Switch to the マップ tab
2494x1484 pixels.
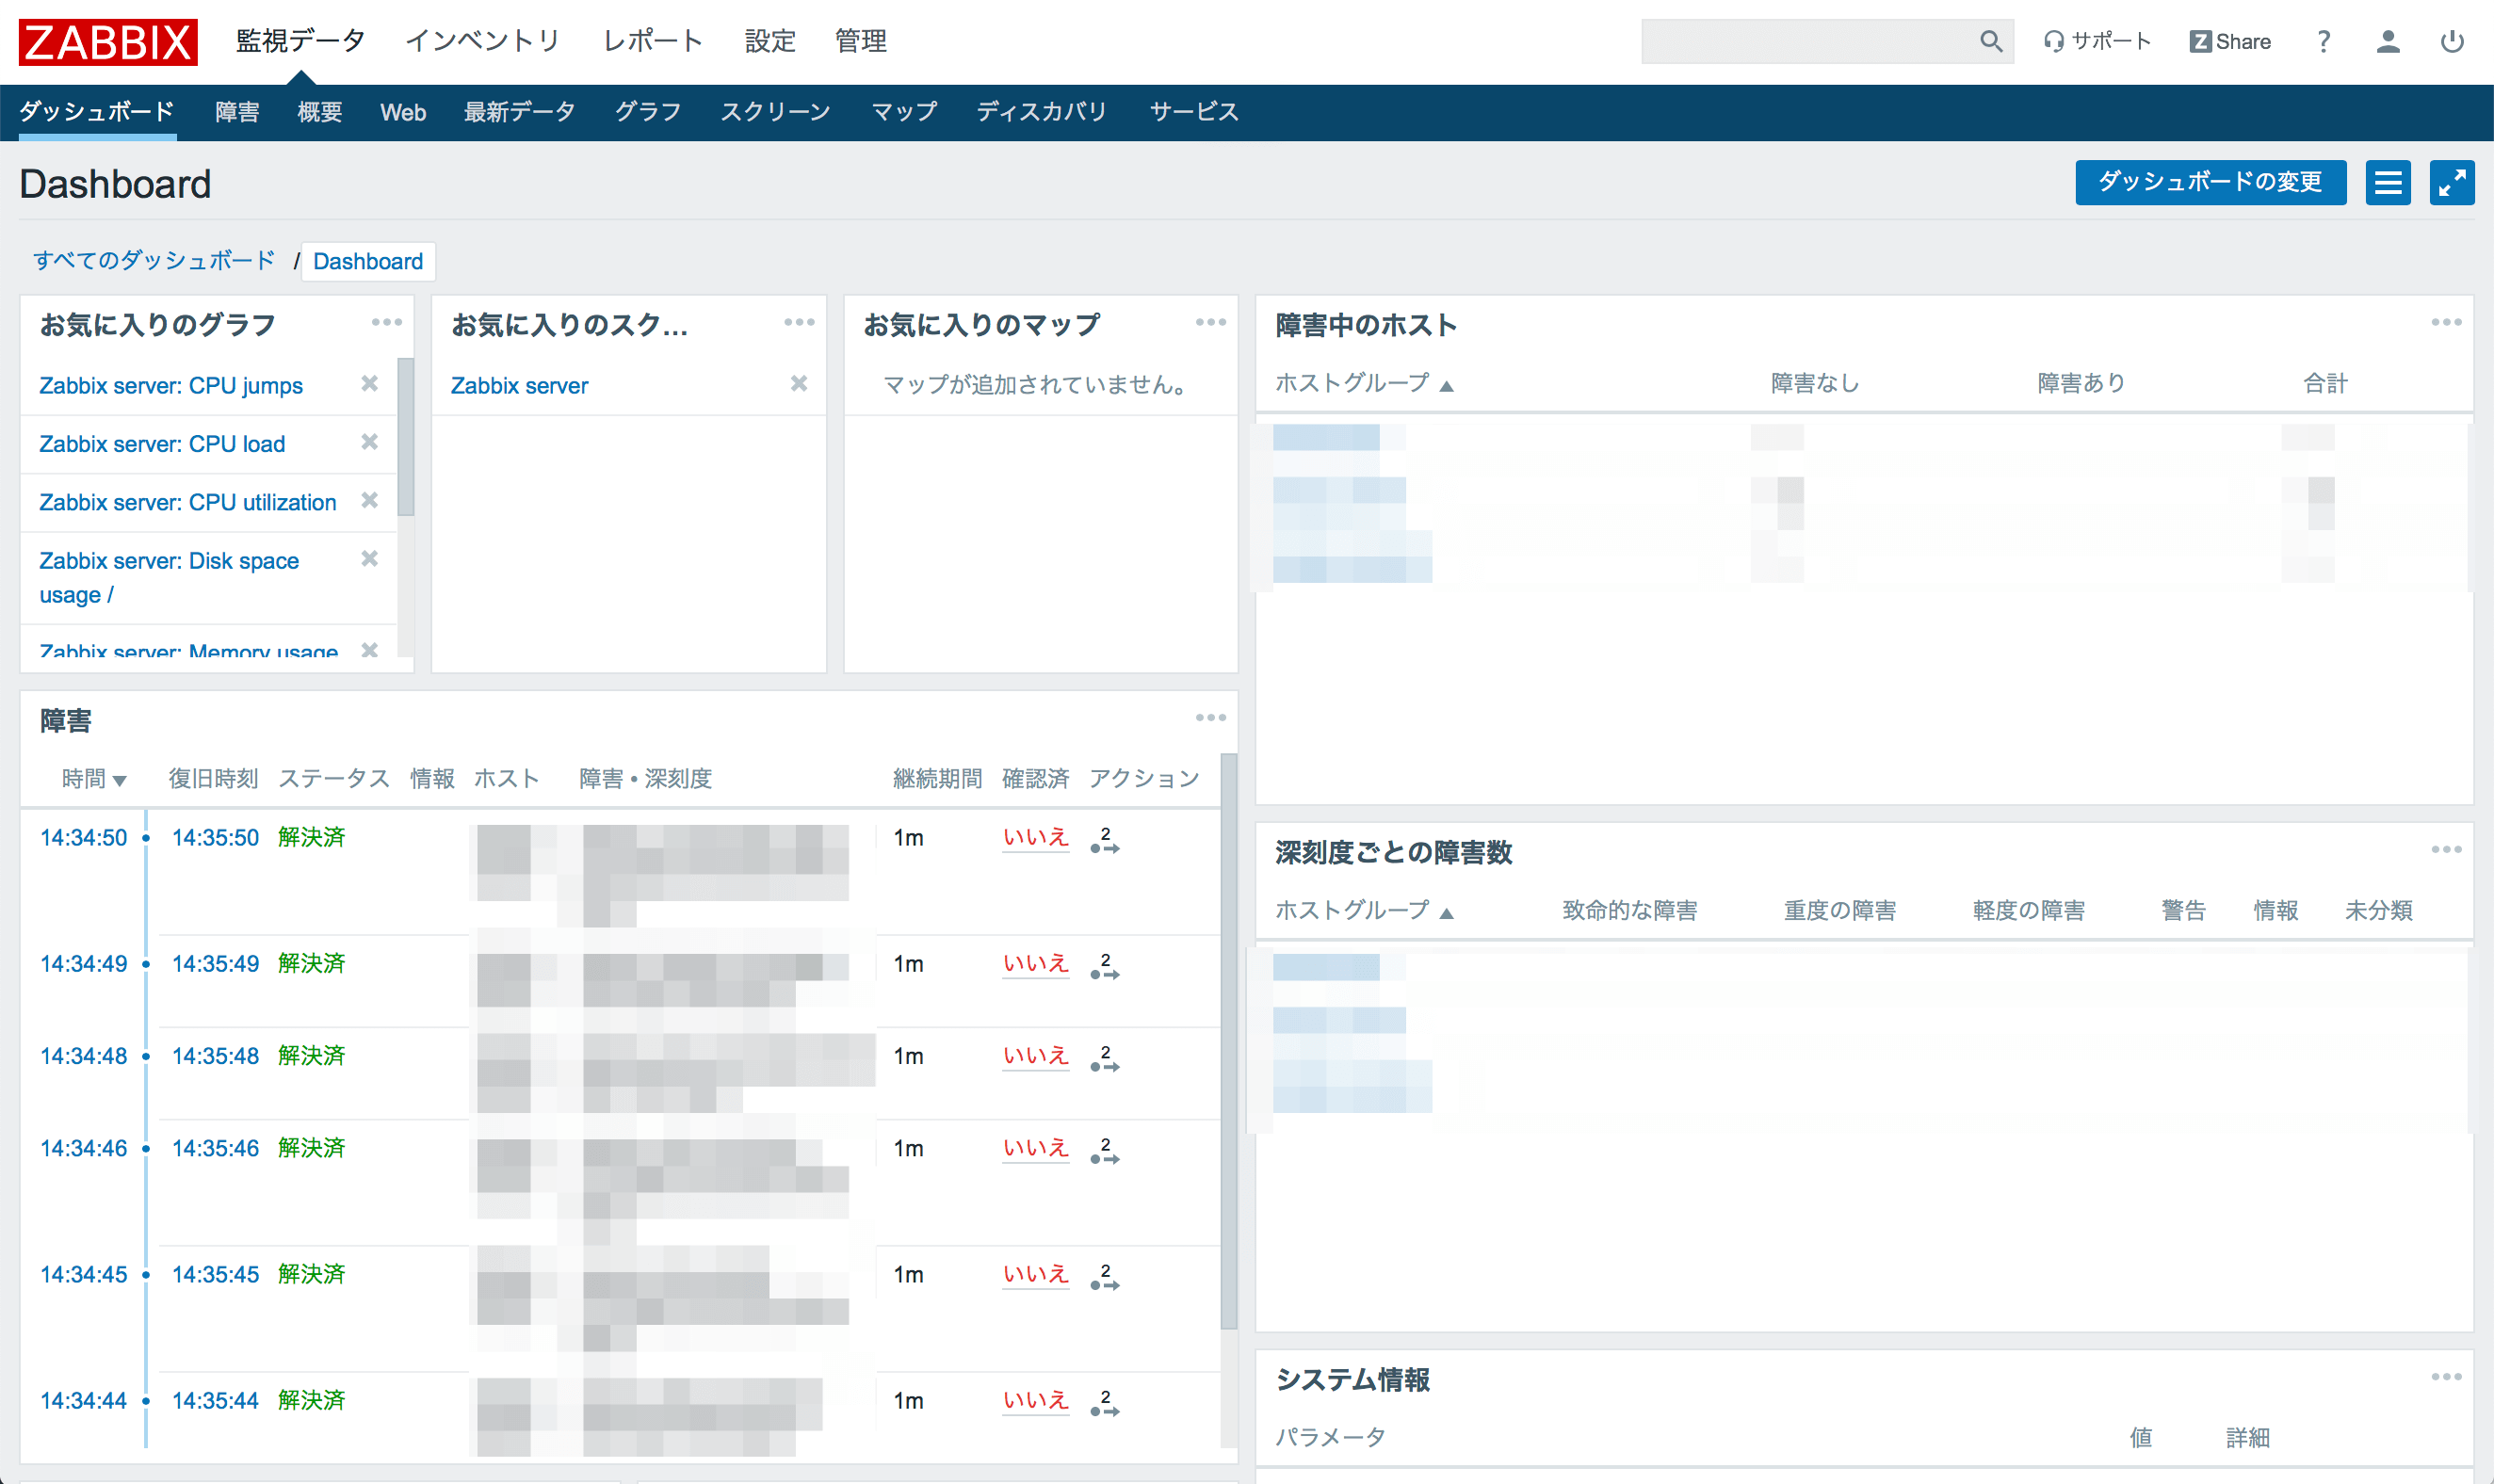tap(903, 112)
